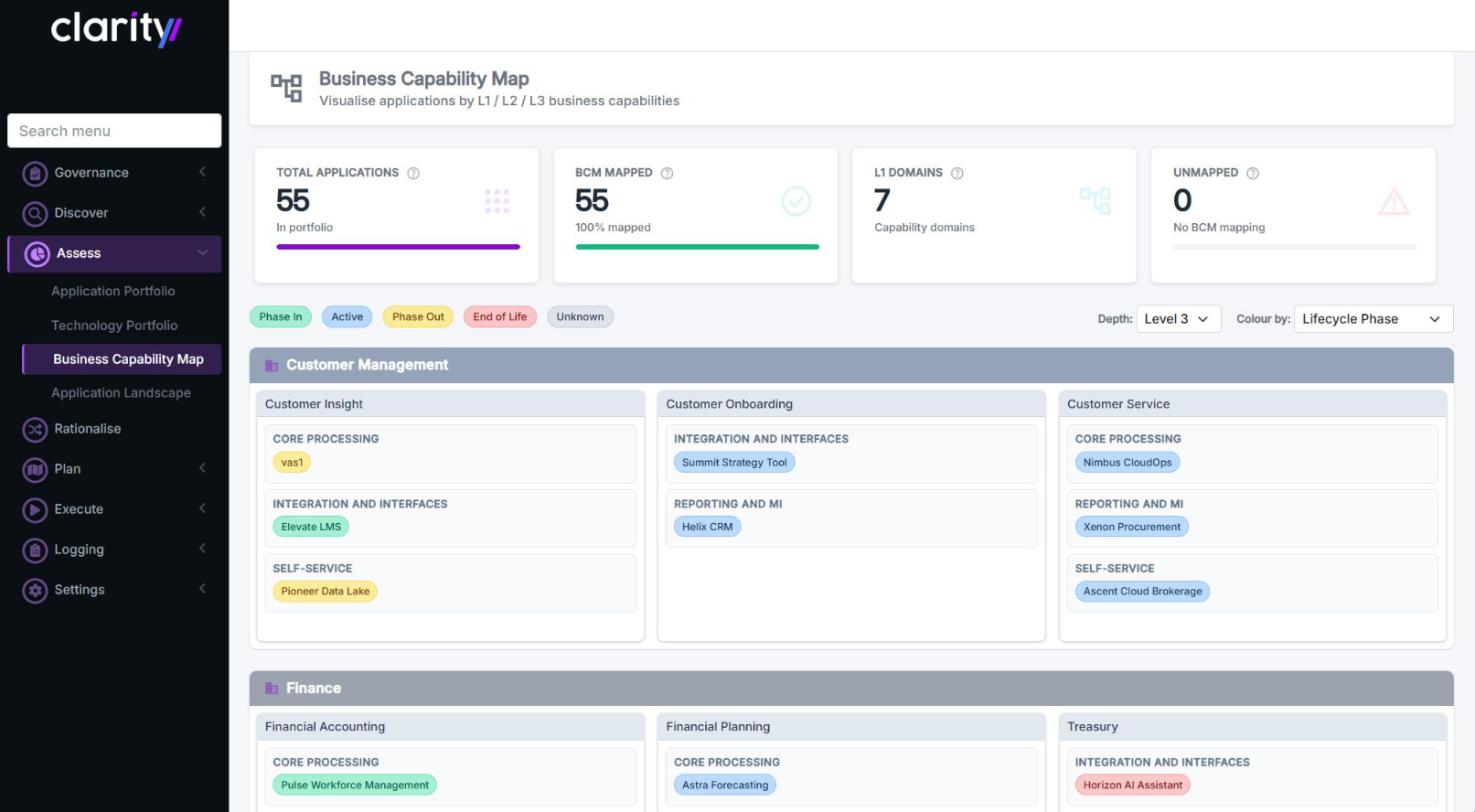
Task: Click the BCM Mapped green progress bar
Action: point(697,247)
